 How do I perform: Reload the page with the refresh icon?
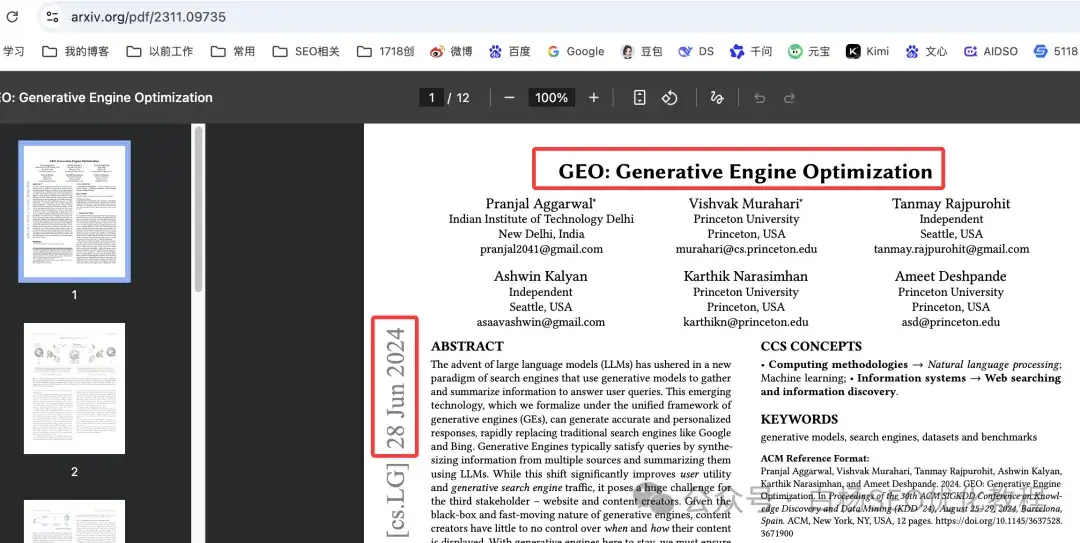coord(13,17)
